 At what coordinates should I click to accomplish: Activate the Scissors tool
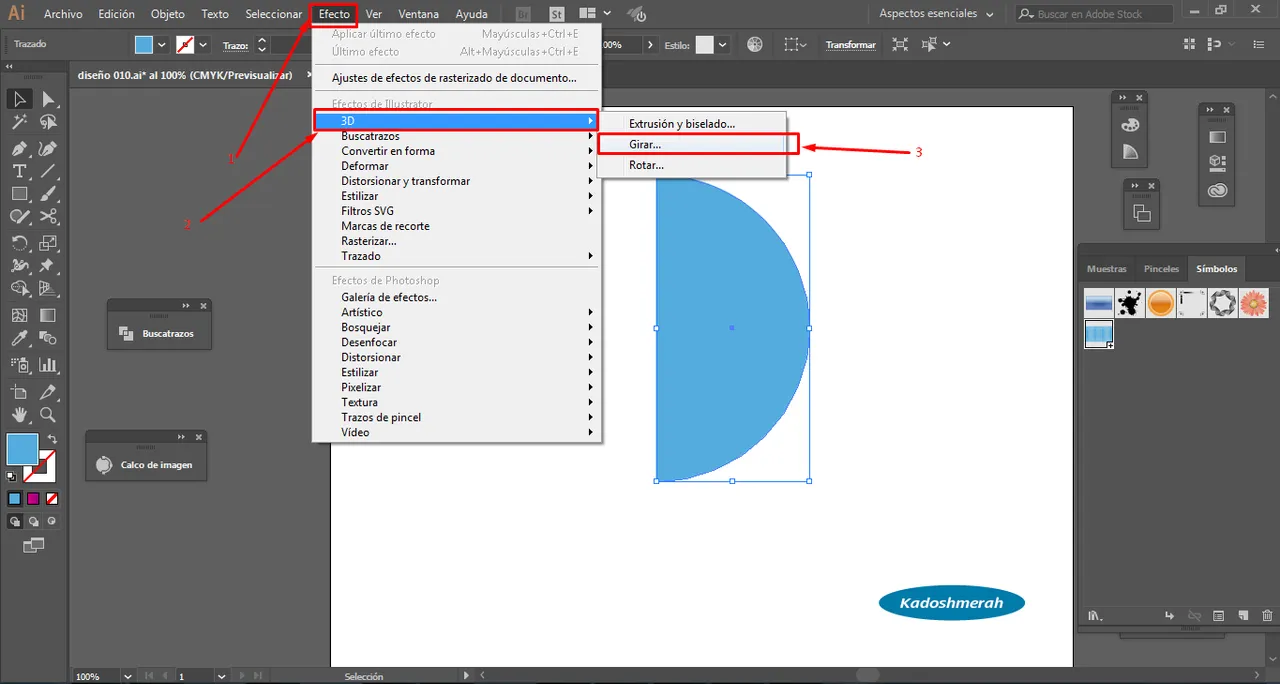pyautogui.click(x=47, y=216)
